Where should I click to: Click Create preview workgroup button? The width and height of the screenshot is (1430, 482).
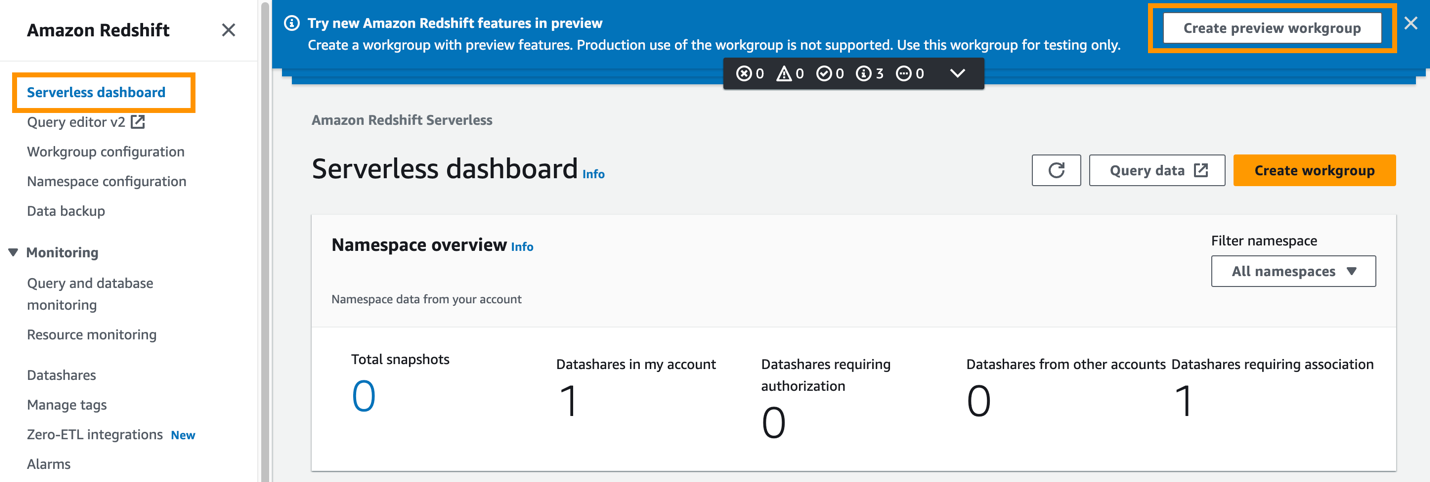1271,28
